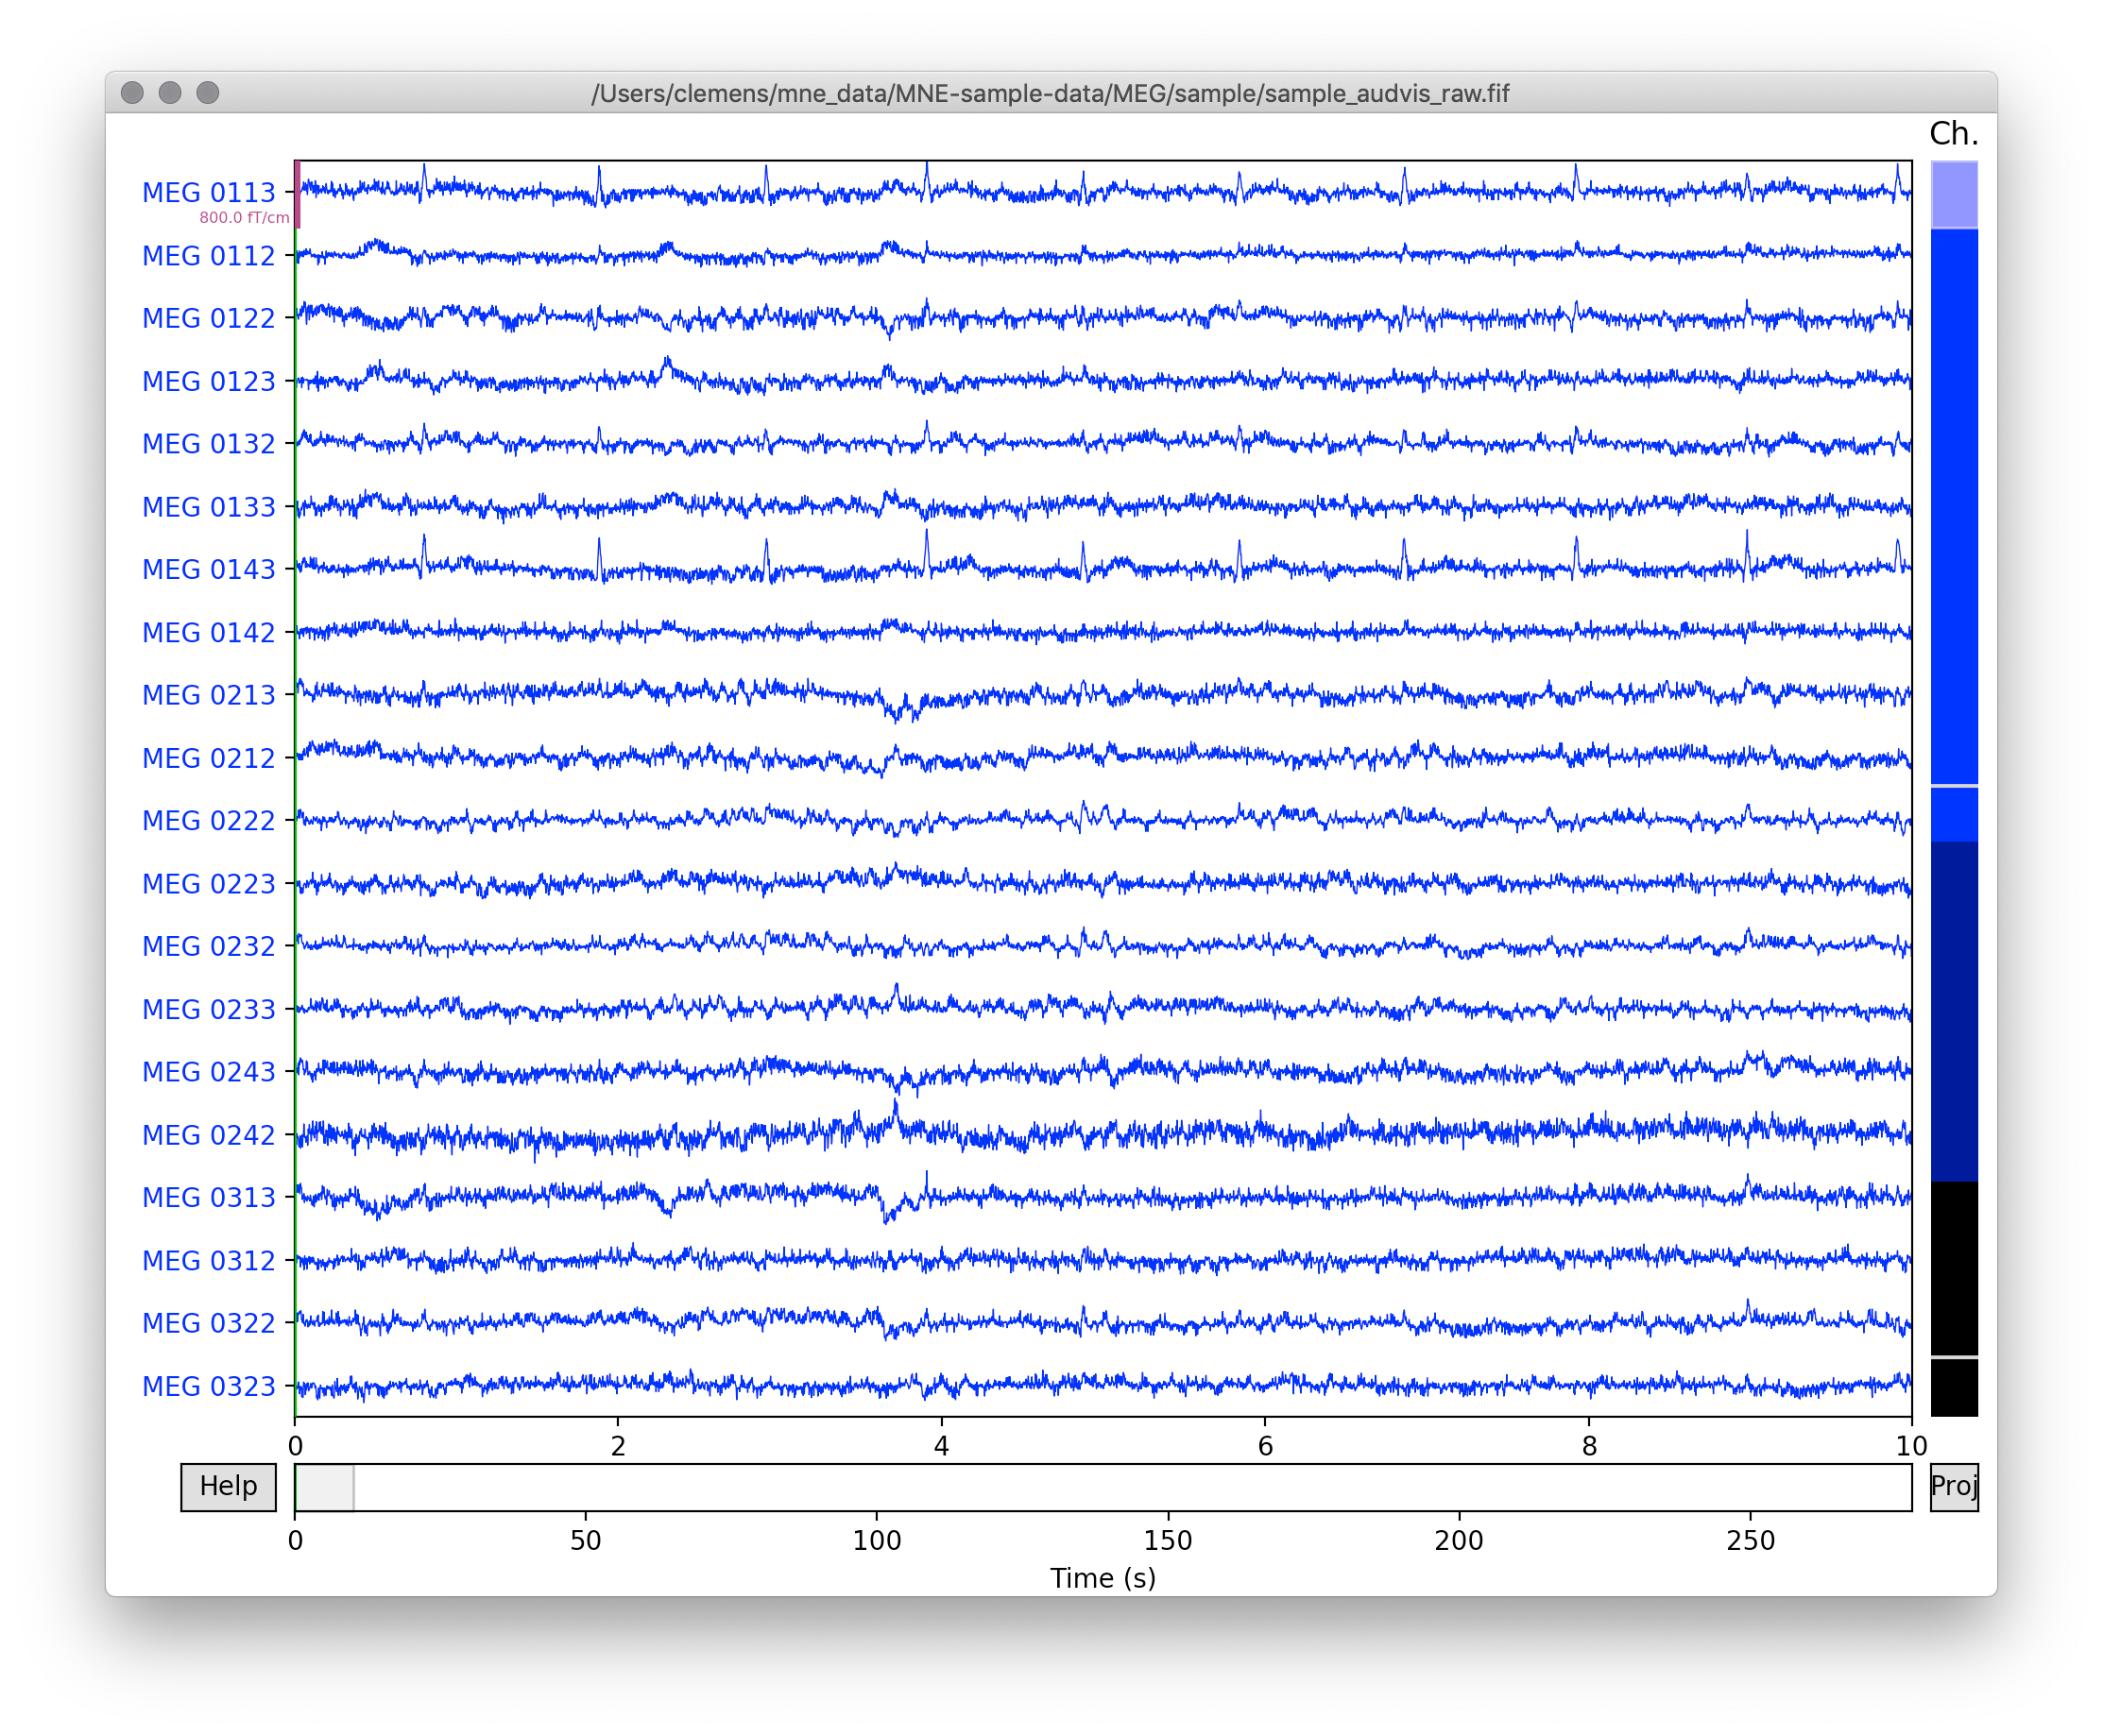Screen dimensions: 2103x1736
Task: Open the Proj projectors button
Action: 1953,1486
